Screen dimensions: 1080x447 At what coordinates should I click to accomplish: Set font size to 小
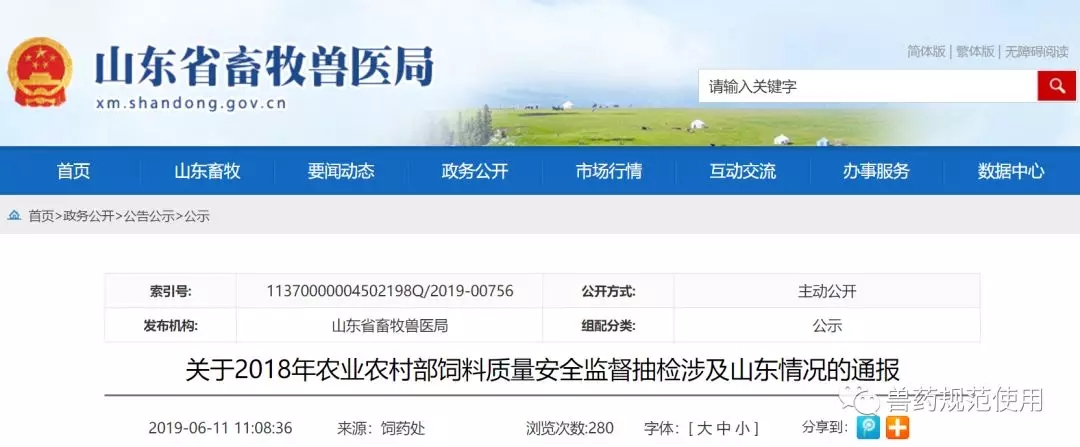tap(741, 428)
